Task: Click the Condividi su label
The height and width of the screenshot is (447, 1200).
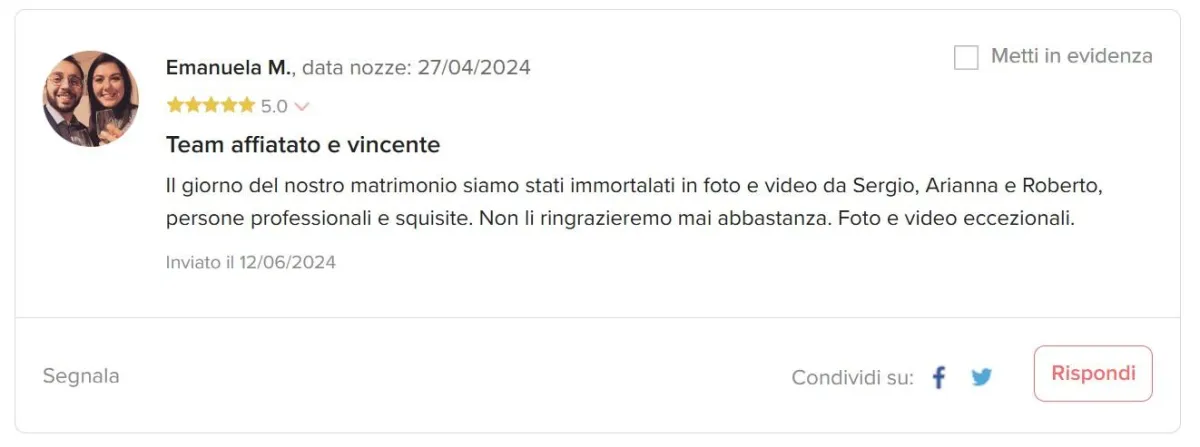Action: pos(853,378)
